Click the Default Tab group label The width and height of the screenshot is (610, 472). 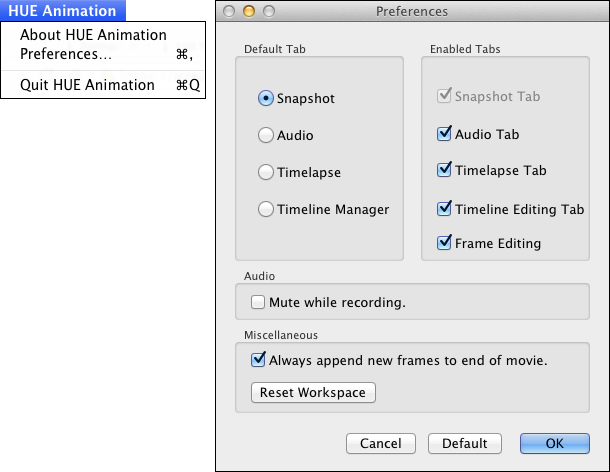275,49
